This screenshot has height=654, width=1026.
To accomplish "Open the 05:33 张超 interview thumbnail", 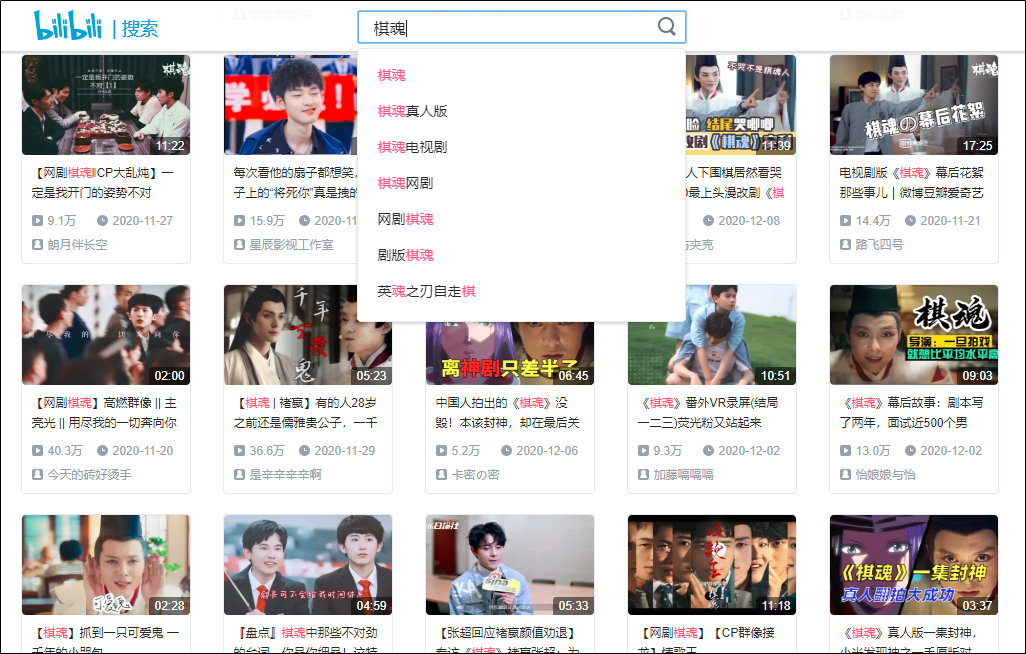I will [510, 564].
